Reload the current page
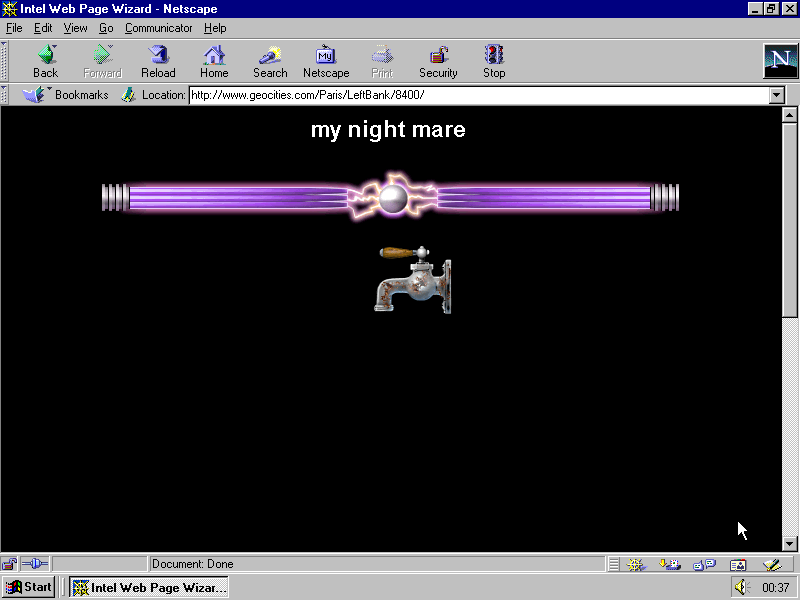The width and height of the screenshot is (800, 600). 158,61
